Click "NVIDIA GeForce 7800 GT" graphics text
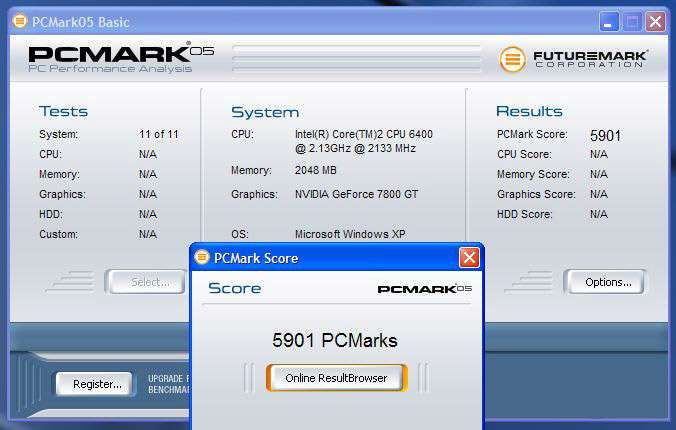This screenshot has height=430, width=676. tap(356, 194)
